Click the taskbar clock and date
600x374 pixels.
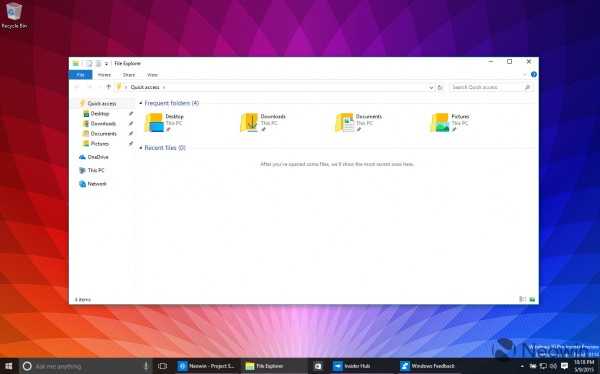pyautogui.click(x=584, y=366)
